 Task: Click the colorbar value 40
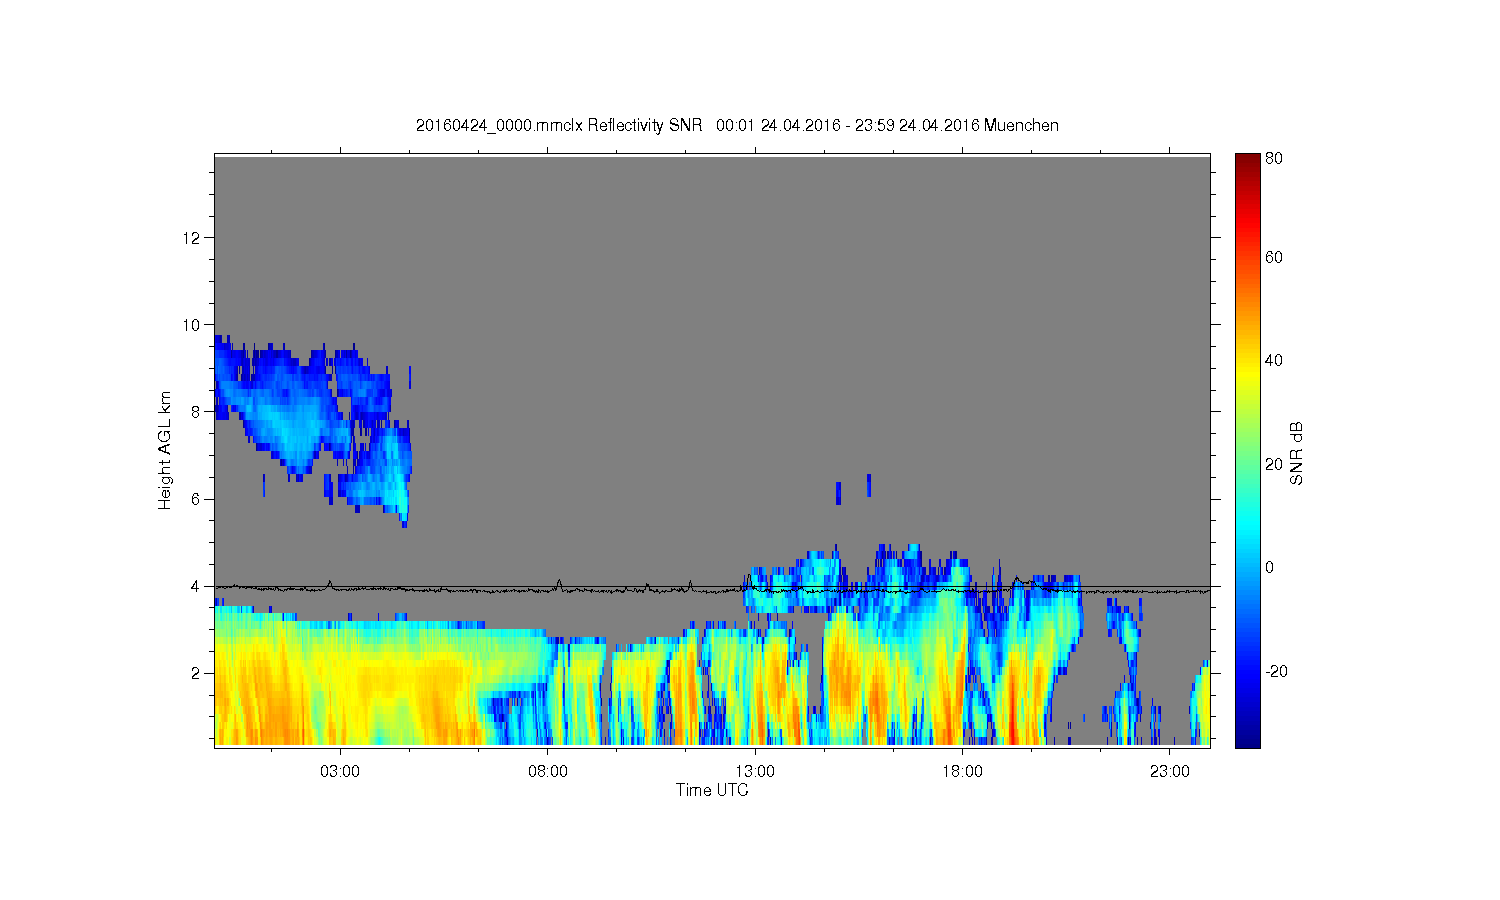click(1274, 360)
